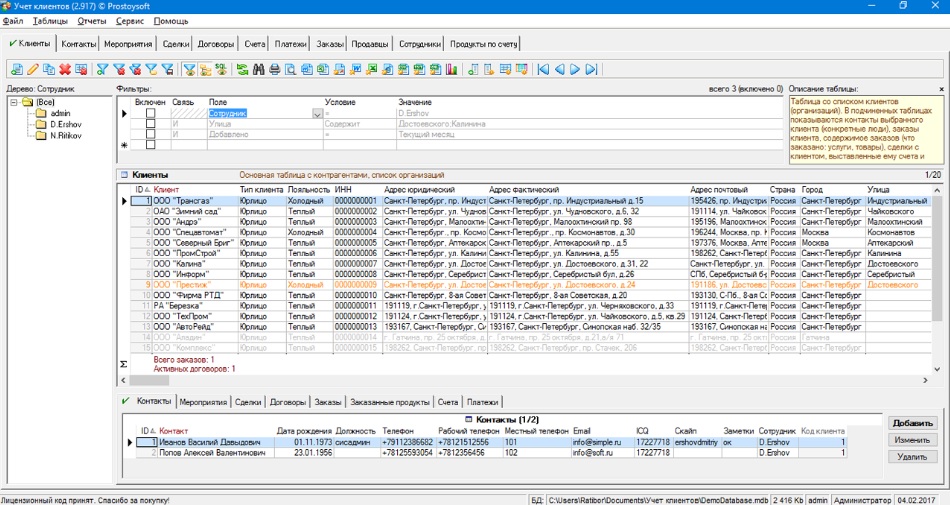The height and width of the screenshot is (505, 950).
Task: Click the green refresh arrows icon
Action: click(242, 69)
